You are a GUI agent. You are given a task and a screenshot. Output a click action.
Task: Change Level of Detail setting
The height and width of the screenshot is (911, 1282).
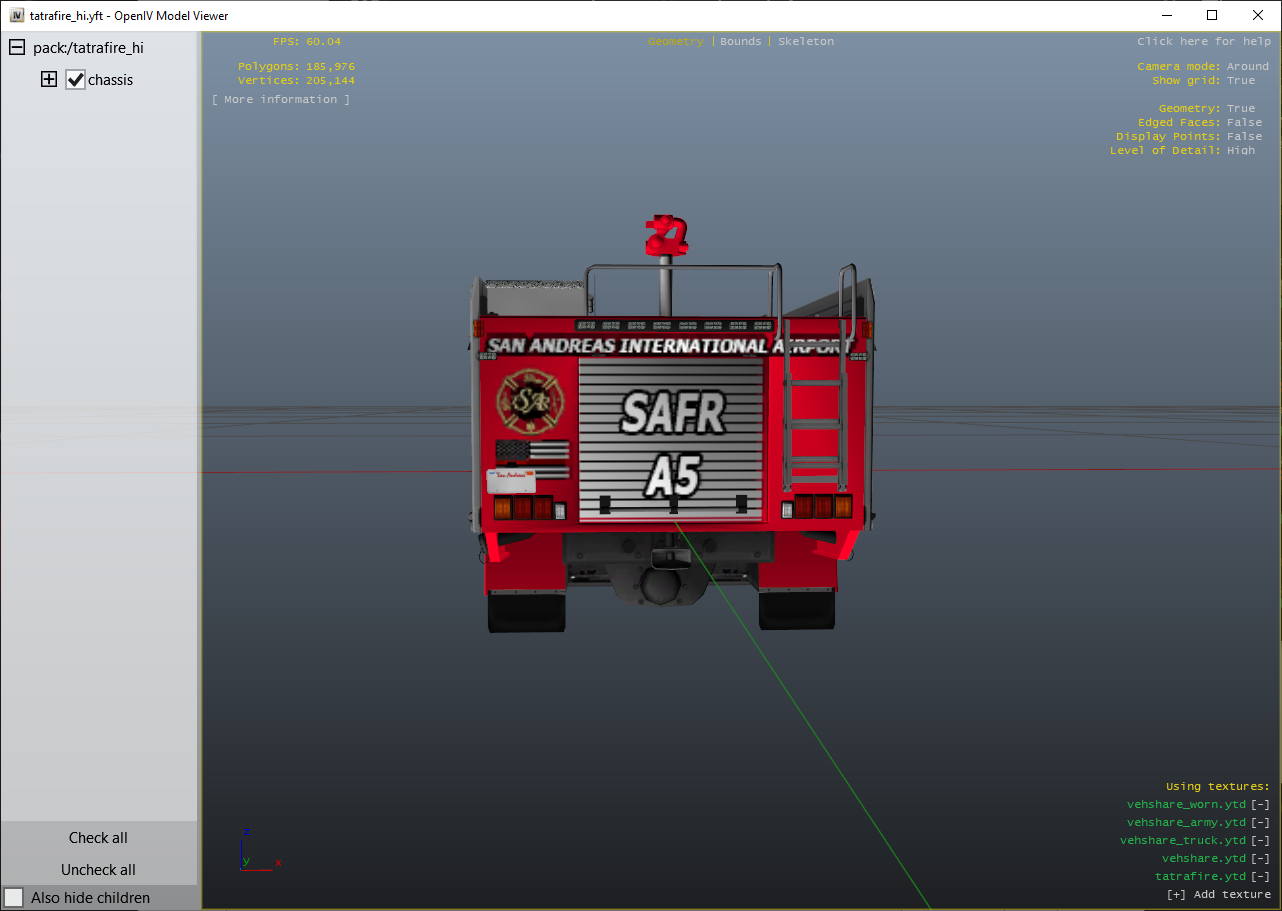pos(1241,151)
